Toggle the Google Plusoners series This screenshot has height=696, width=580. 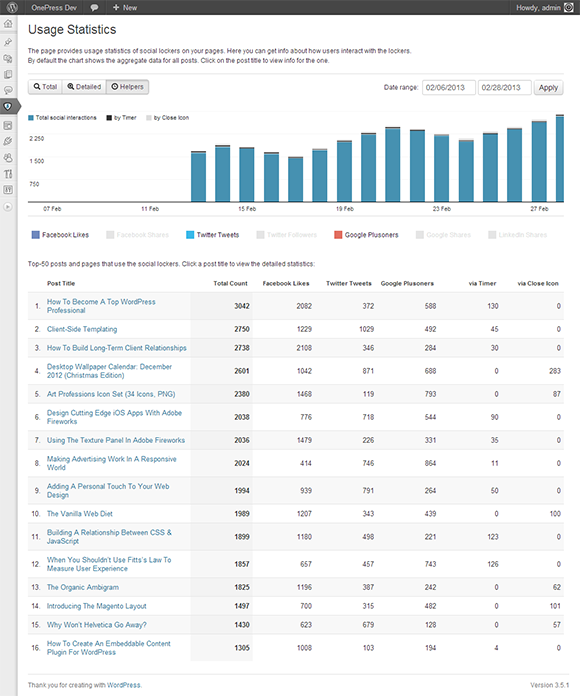[x=367, y=235]
